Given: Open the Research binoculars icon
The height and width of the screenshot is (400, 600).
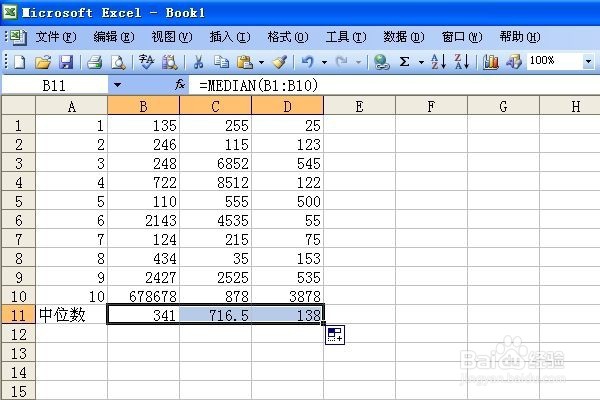Looking at the screenshot, I should coord(170,62).
